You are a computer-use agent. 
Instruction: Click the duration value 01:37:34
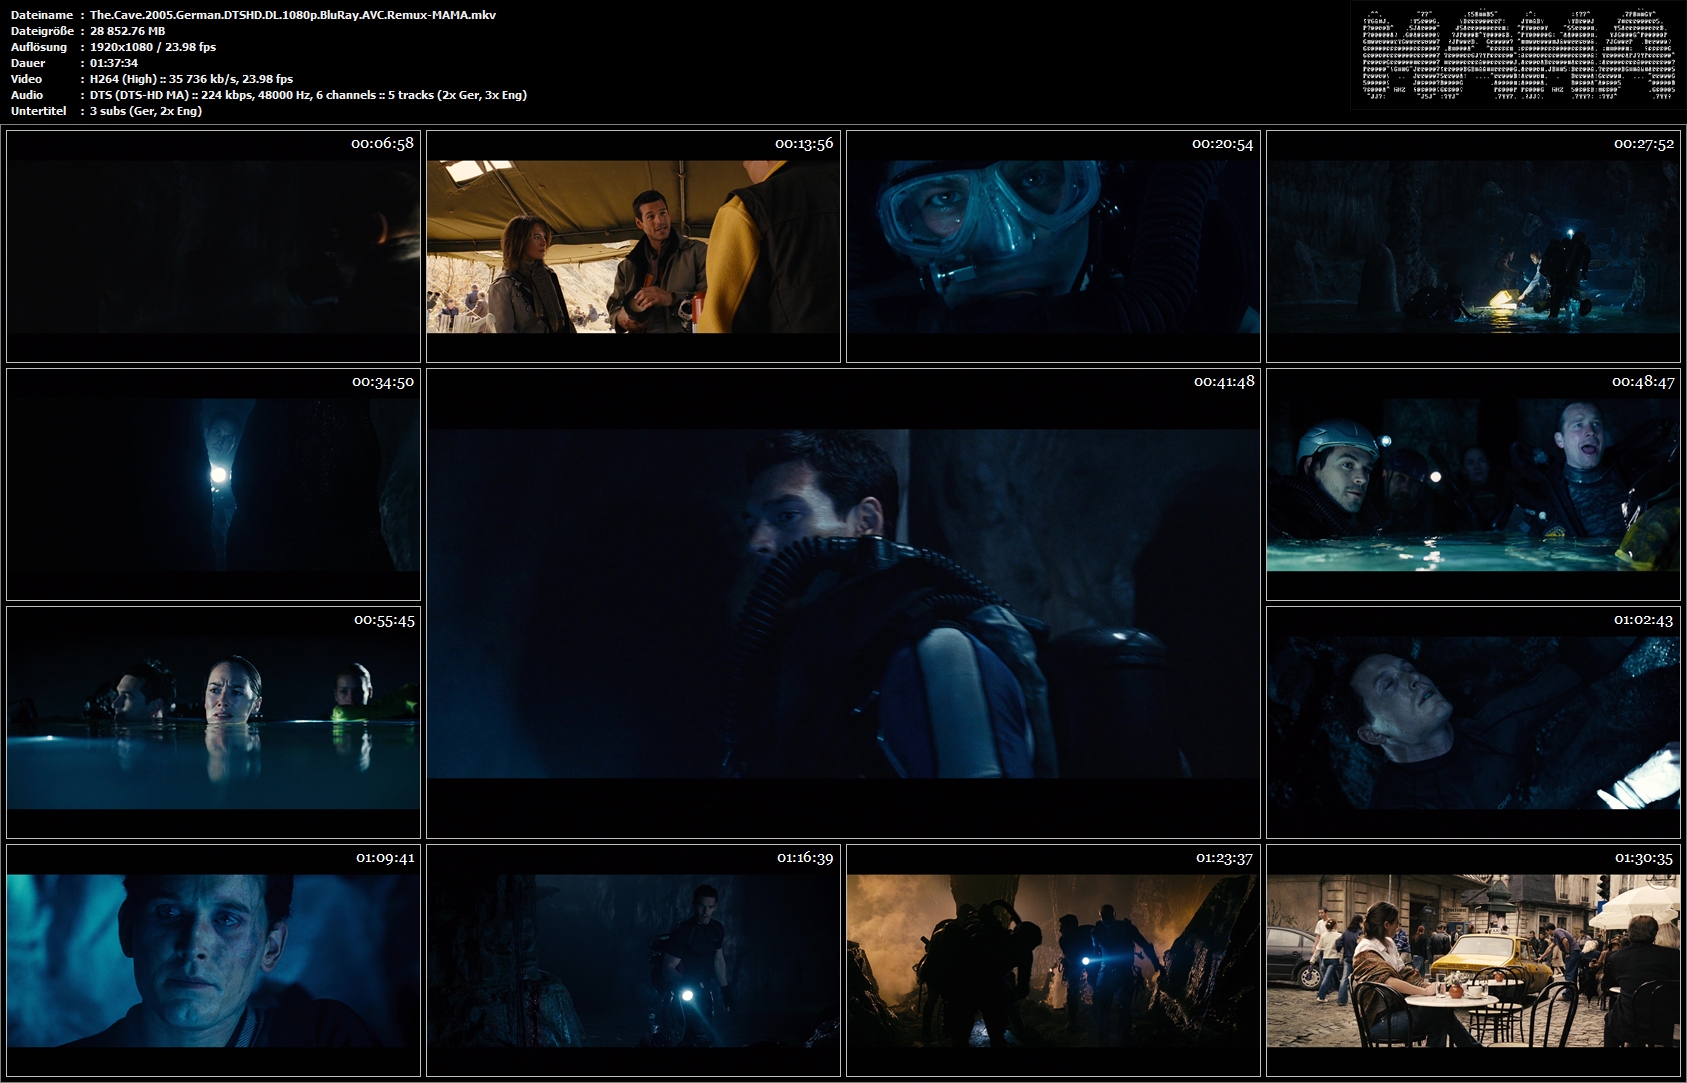pos(114,63)
